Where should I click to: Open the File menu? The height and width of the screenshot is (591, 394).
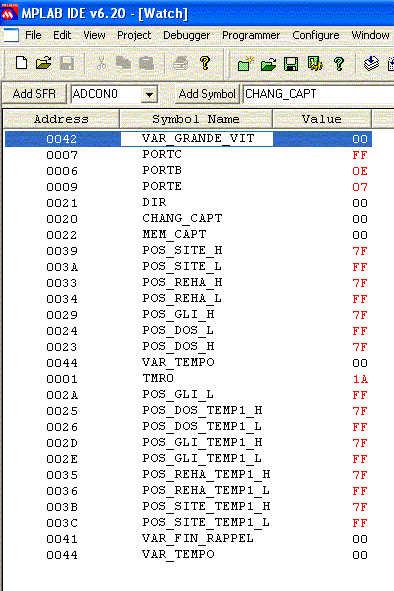pyautogui.click(x=33, y=35)
